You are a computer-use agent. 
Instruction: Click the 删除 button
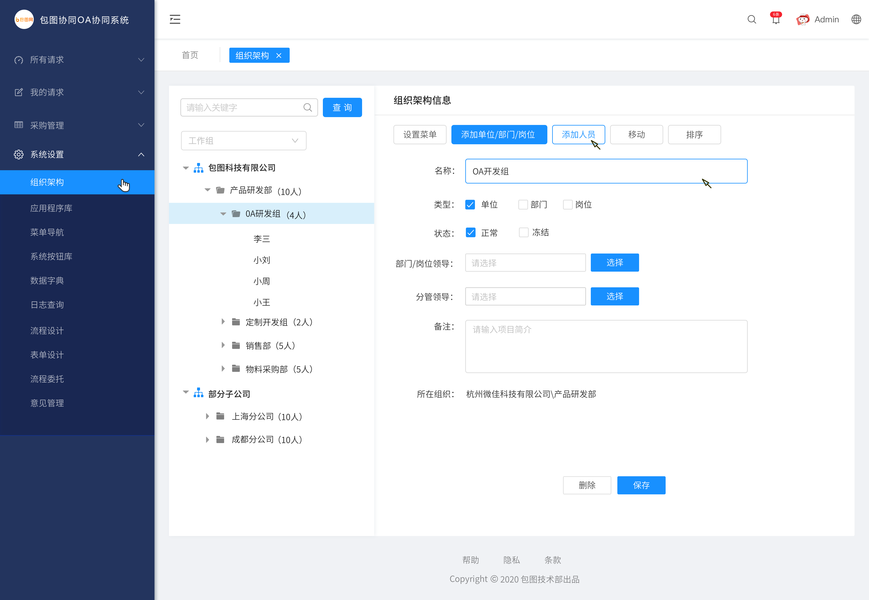point(587,485)
